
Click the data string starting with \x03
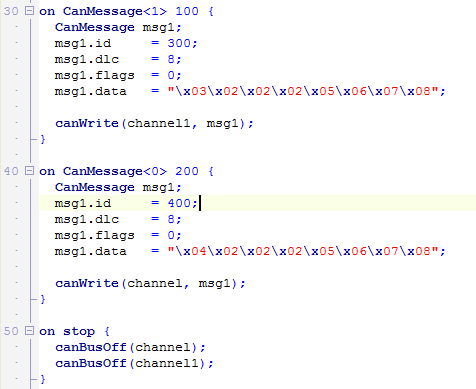(303, 91)
